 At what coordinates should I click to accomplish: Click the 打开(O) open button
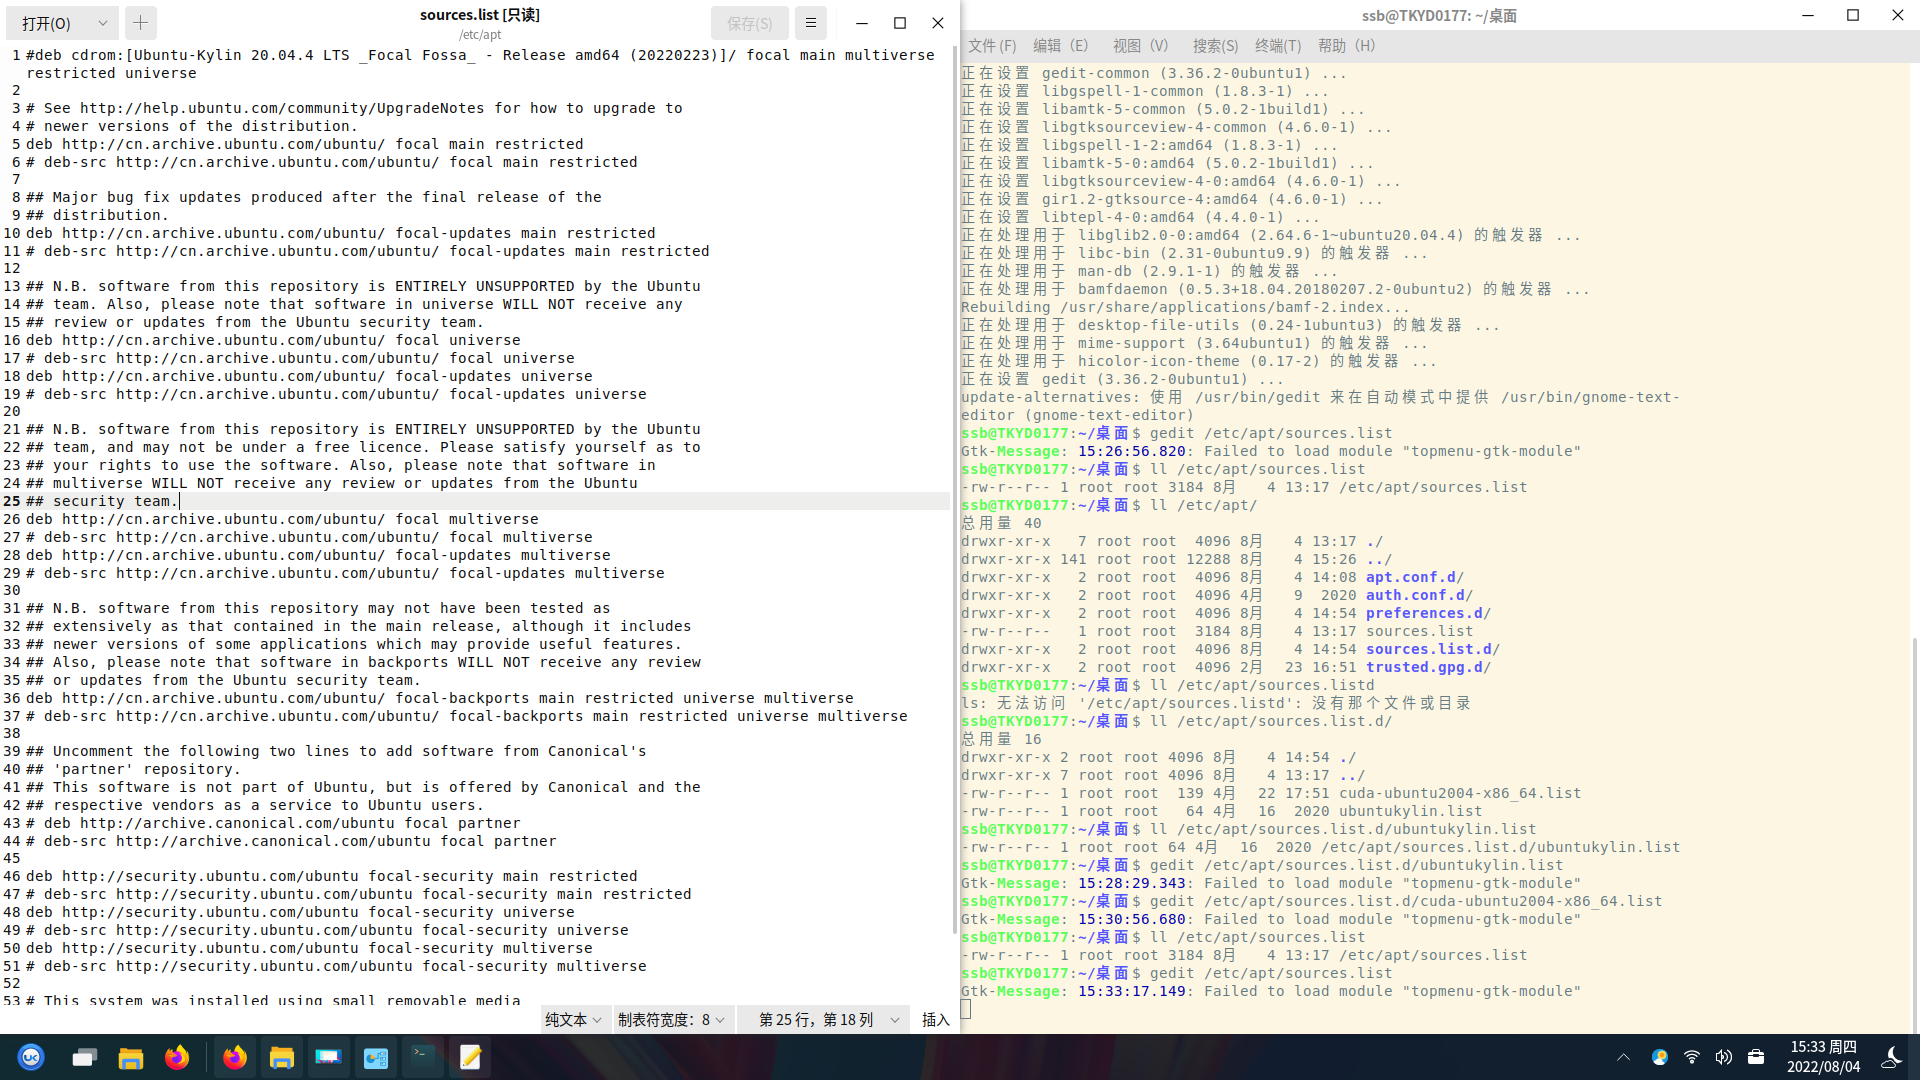(x=47, y=22)
